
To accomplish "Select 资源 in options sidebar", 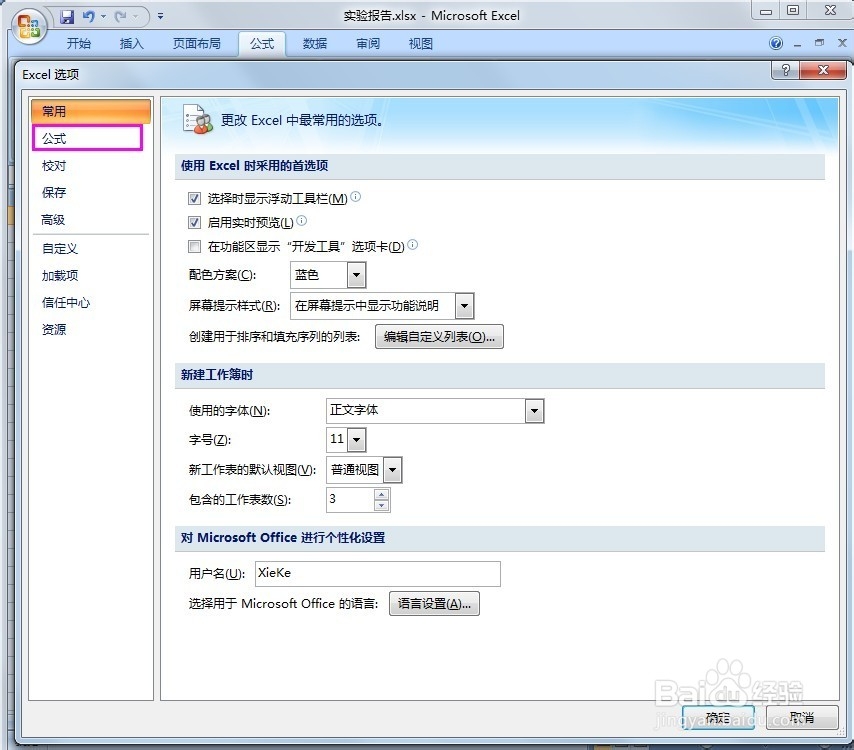I will pos(91,330).
